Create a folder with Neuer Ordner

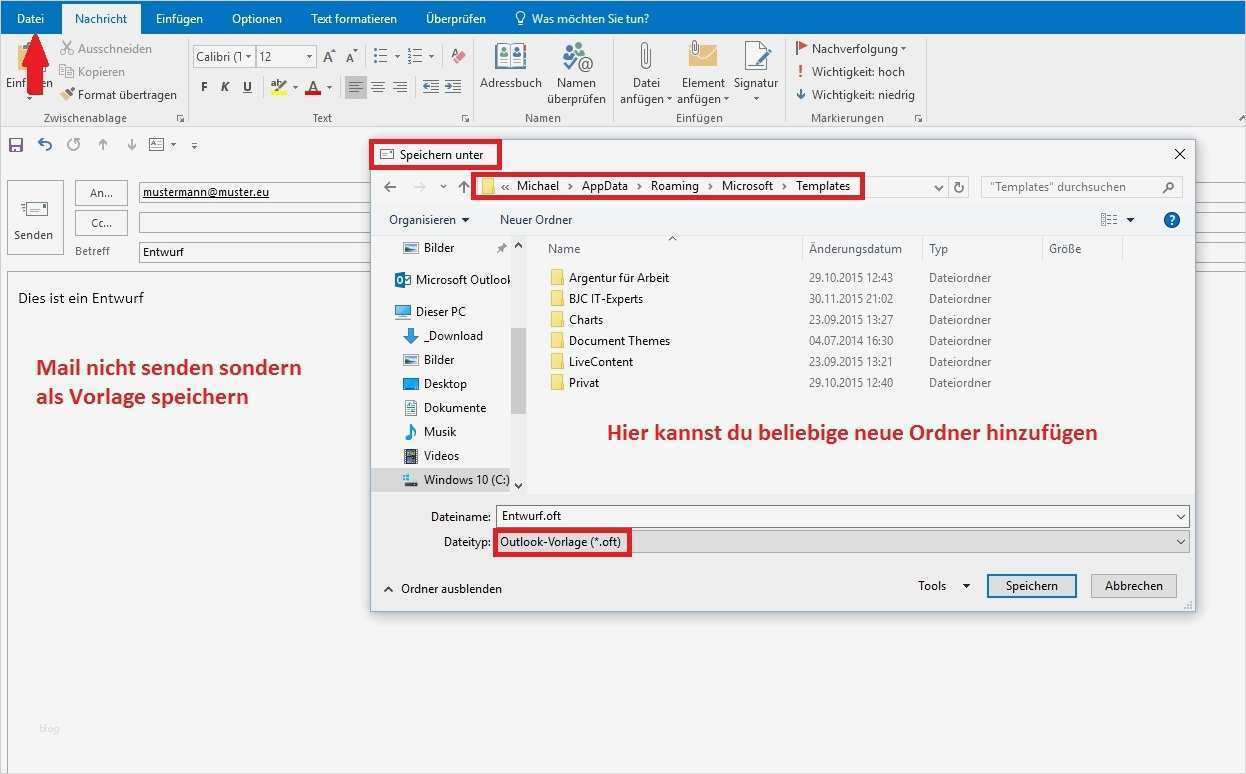coord(538,219)
